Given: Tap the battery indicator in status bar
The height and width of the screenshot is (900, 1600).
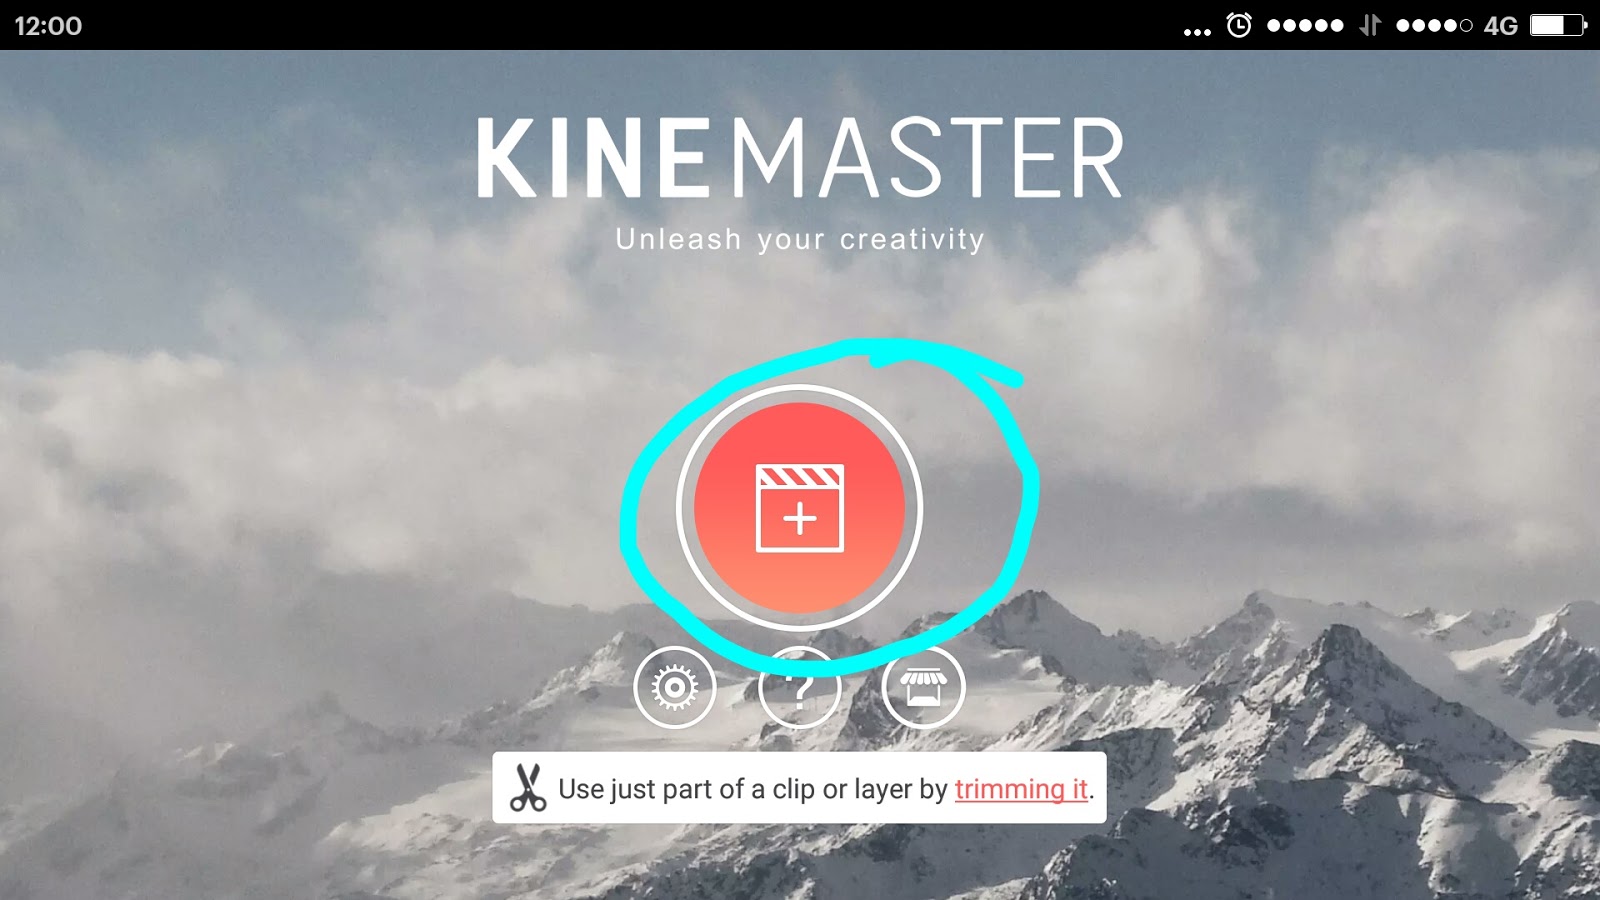Looking at the screenshot, I should click(x=1558, y=25).
